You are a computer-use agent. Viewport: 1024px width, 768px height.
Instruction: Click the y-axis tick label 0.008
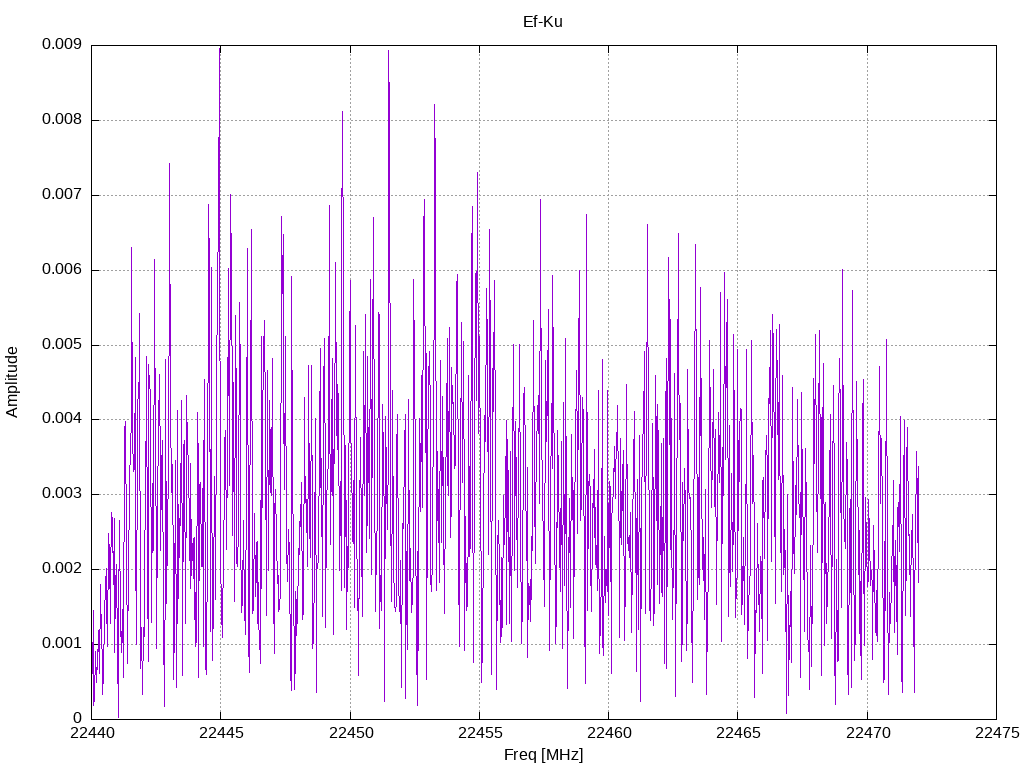pos(62,120)
